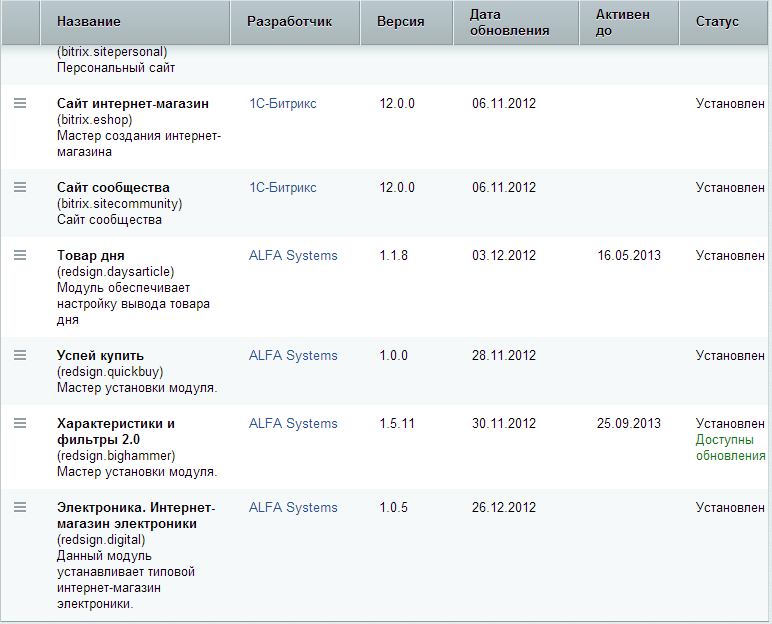772x624 pixels.
Task: Open ALFA Systems link for Товар дня
Action: [x=293, y=256]
